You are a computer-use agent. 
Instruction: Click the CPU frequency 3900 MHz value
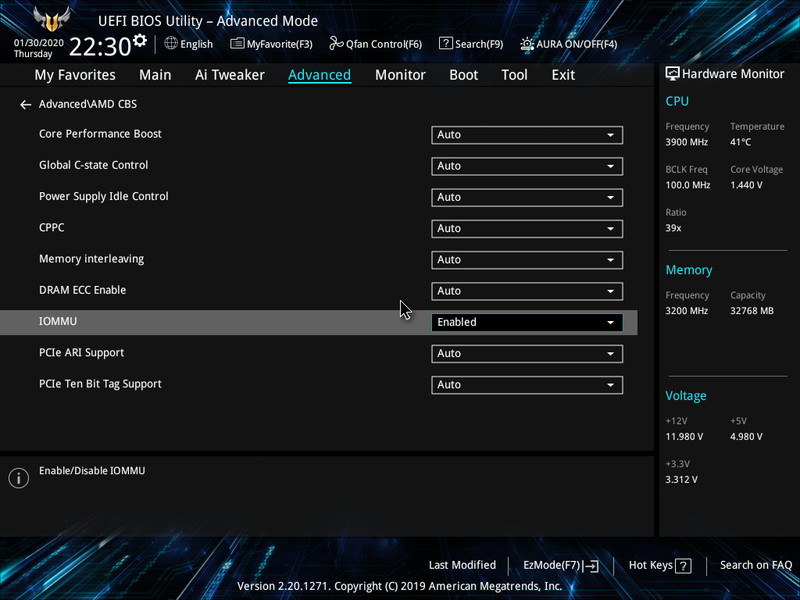pyautogui.click(x=686, y=142)
